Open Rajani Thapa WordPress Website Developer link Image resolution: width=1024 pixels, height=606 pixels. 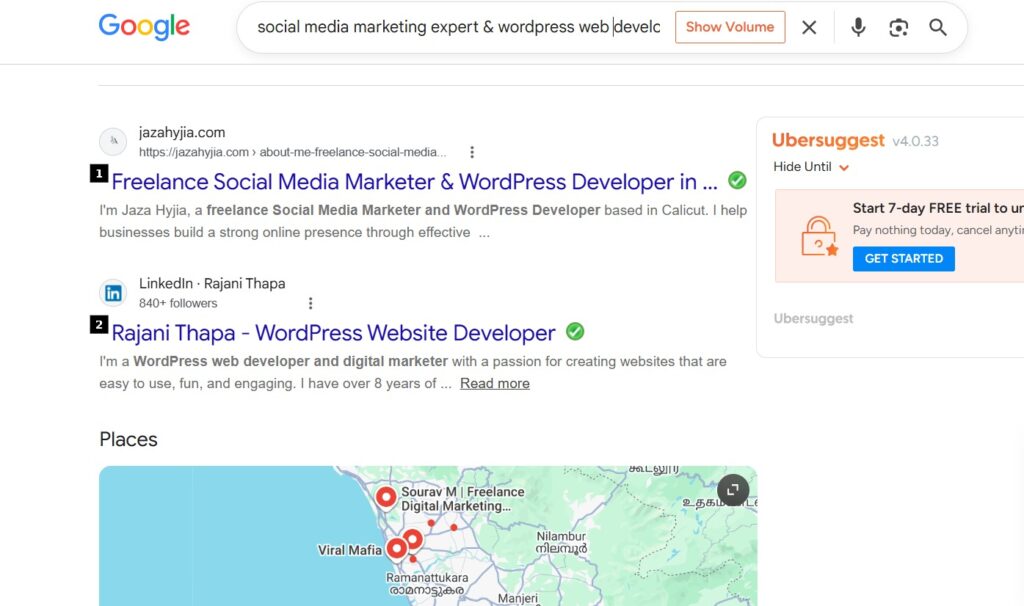click(333, 333)
